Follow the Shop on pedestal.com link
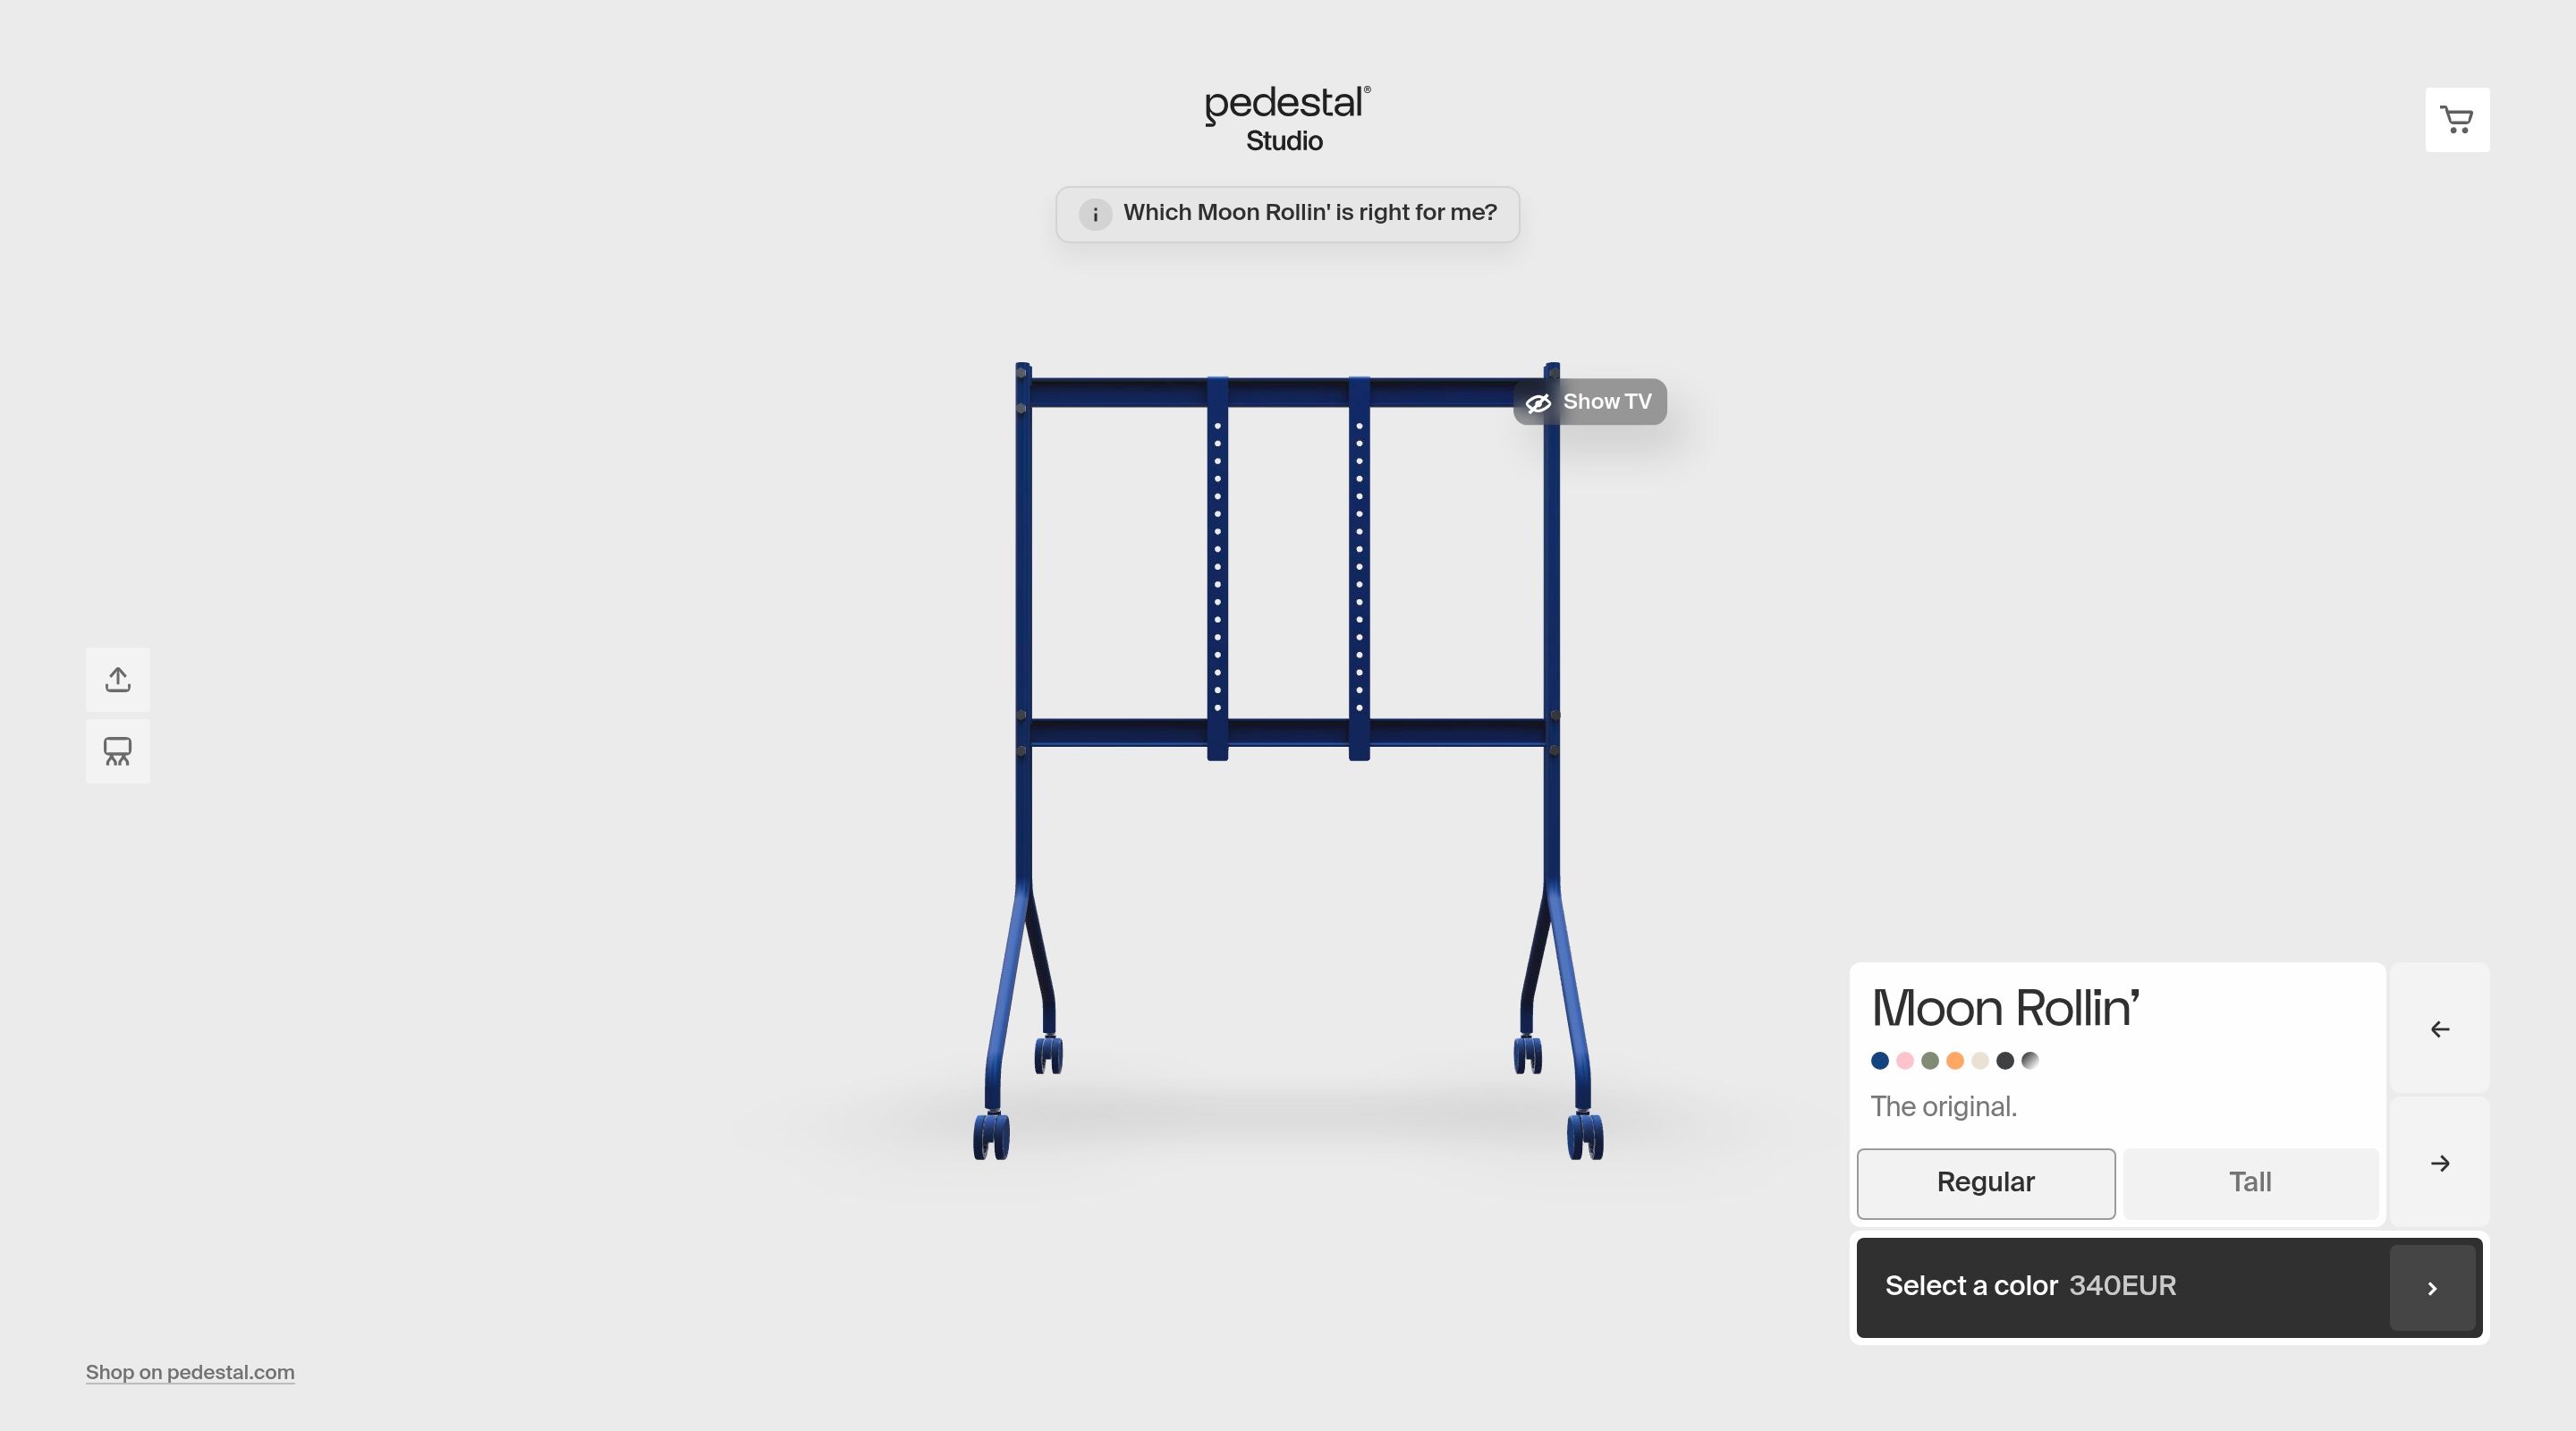This screenshot has width=2576, height=1431. [190, 1372]
